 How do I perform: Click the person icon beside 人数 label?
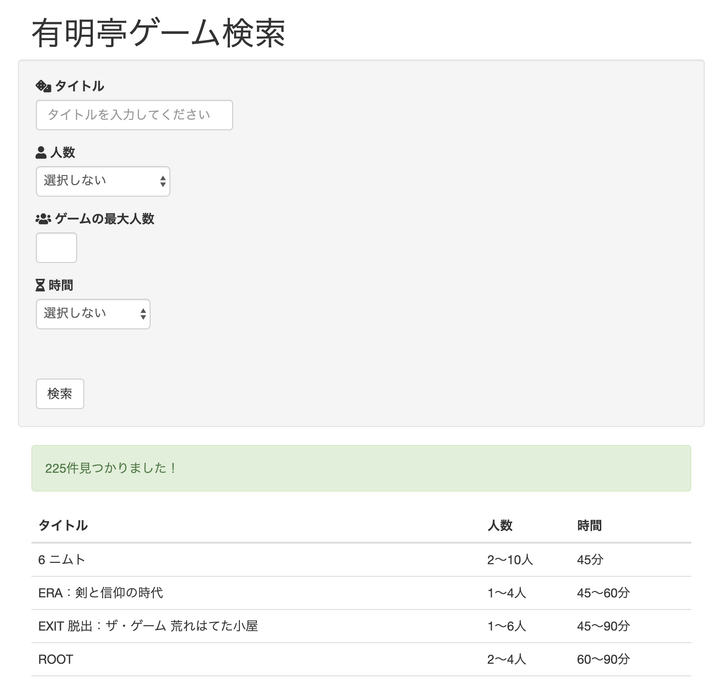click(41, 152)
